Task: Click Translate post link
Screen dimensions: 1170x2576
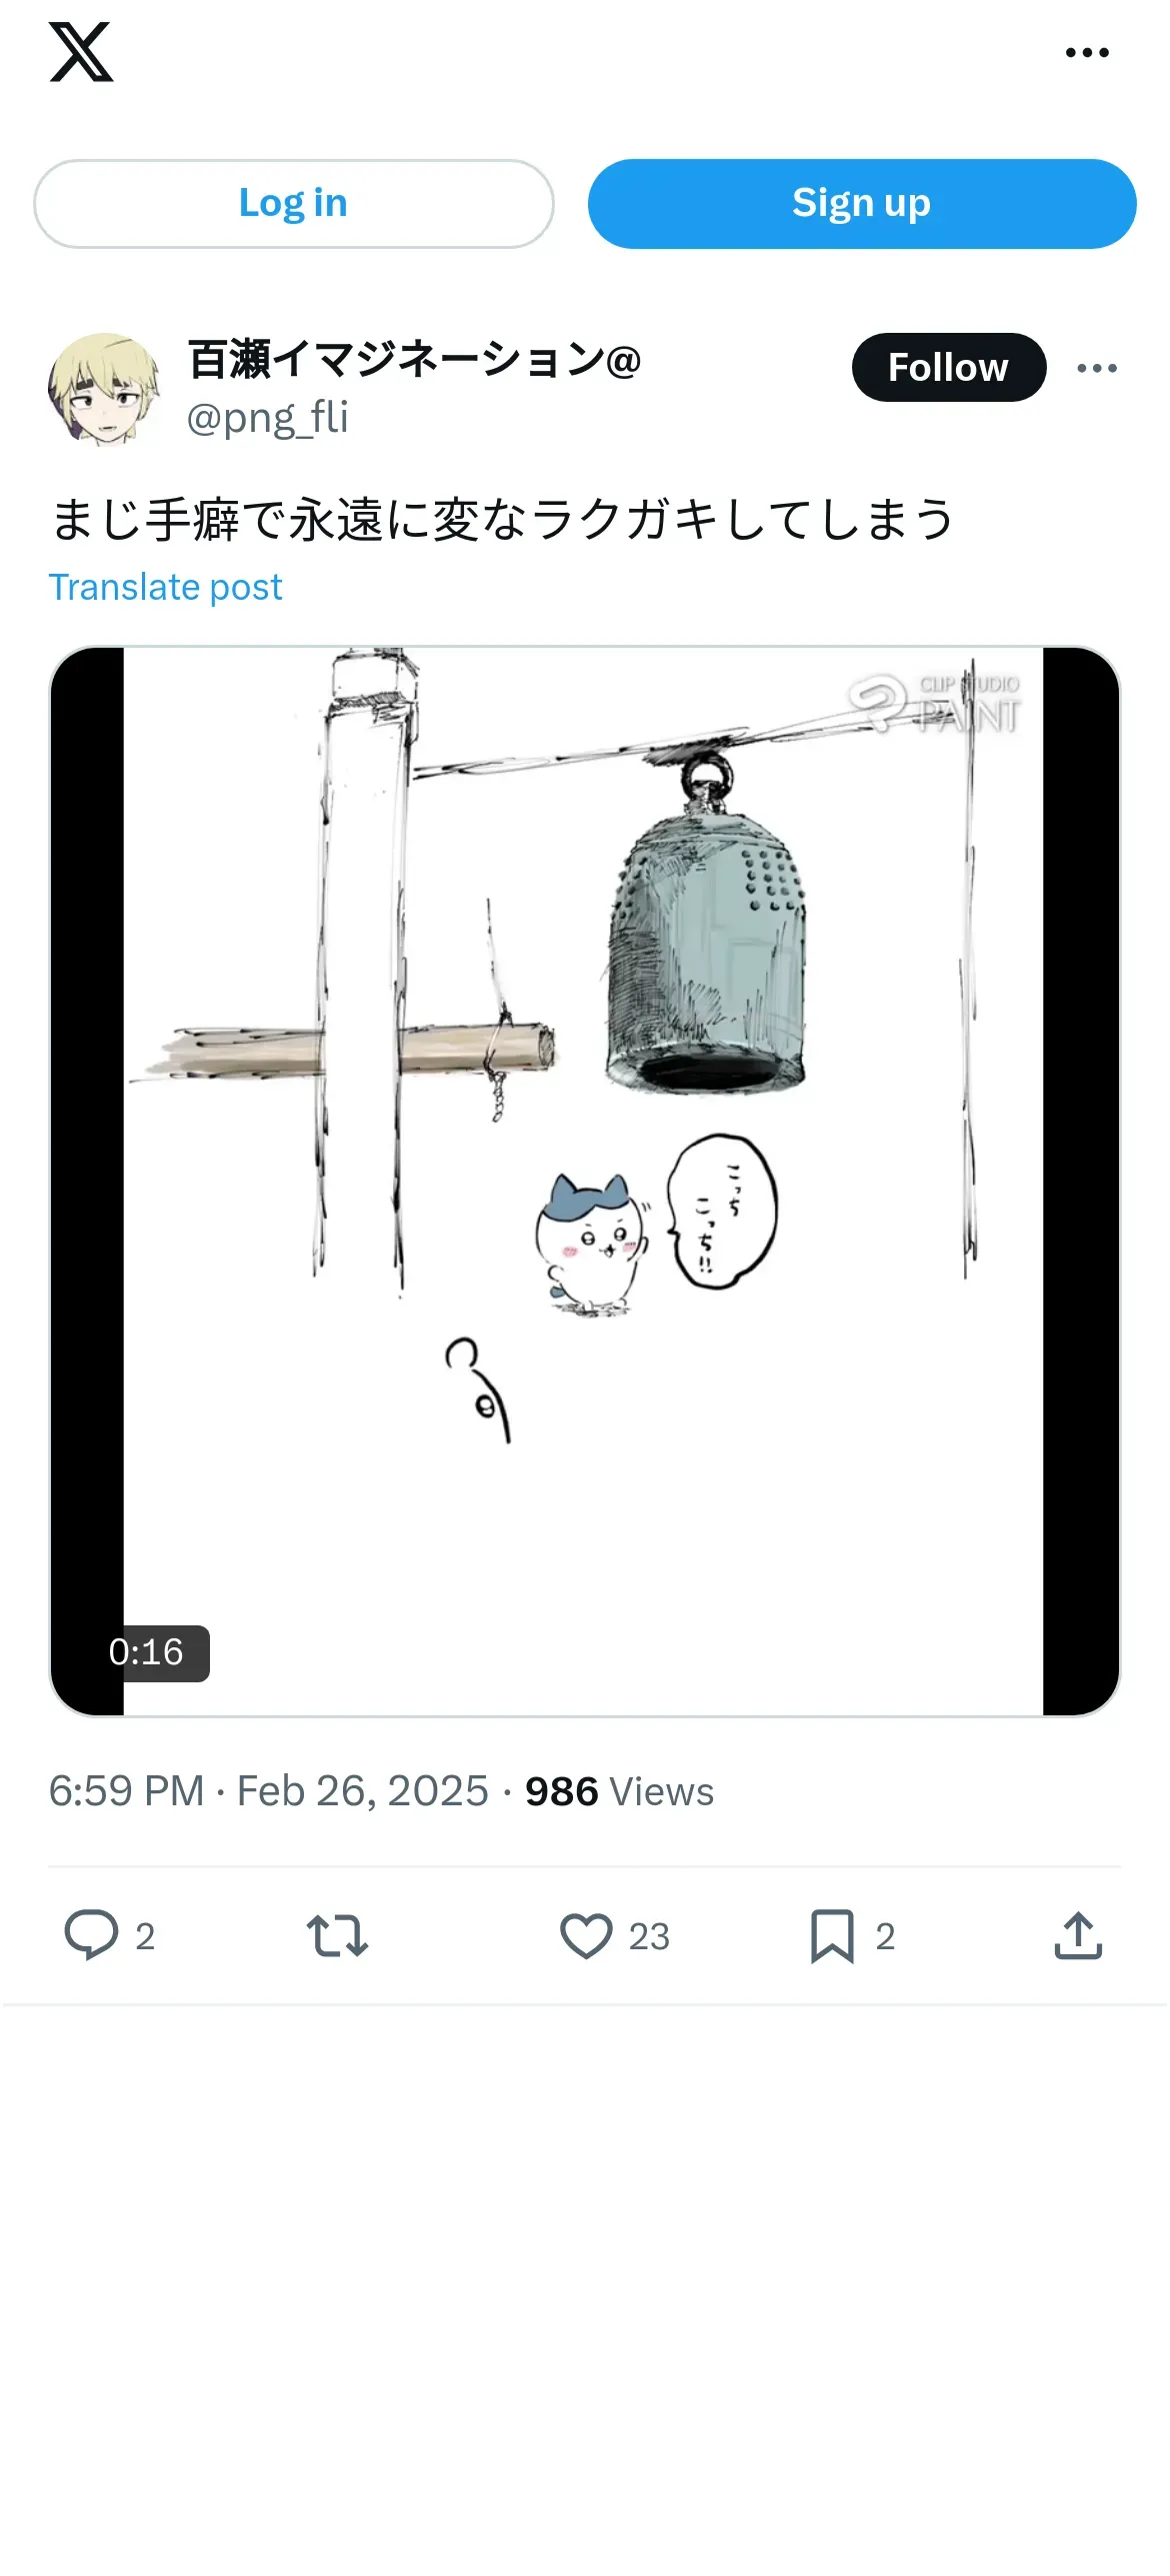Action: tap(166, 587)
